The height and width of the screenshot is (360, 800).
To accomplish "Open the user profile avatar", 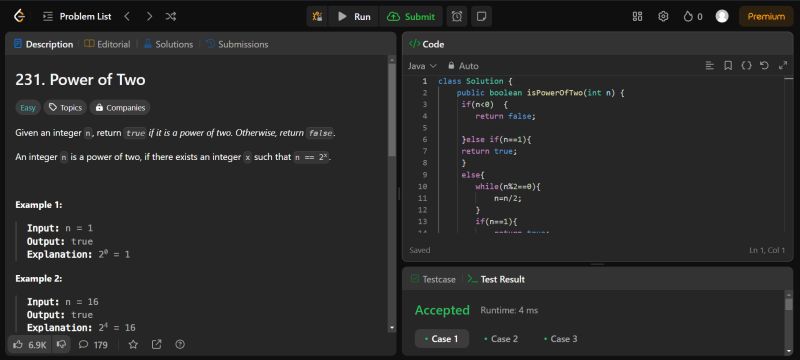I will pos(722,16).
